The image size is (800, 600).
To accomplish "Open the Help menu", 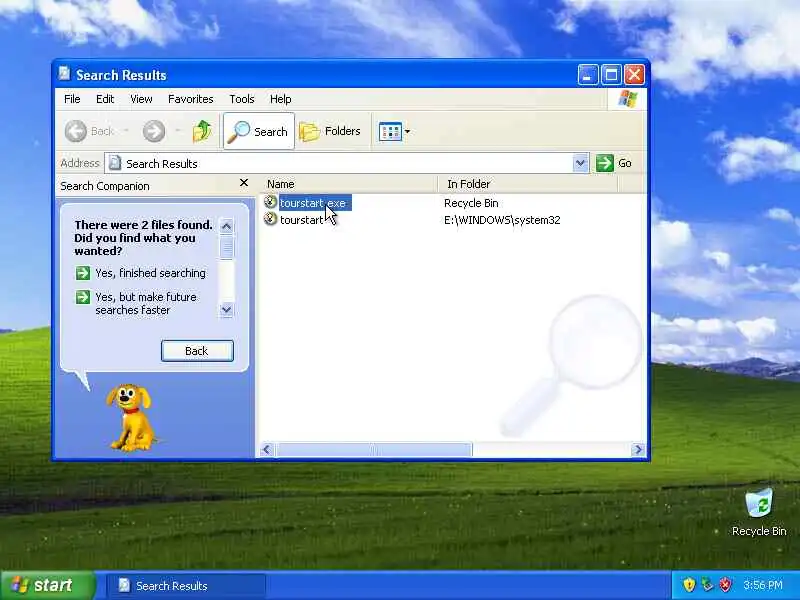I will (x=281, y=99).
